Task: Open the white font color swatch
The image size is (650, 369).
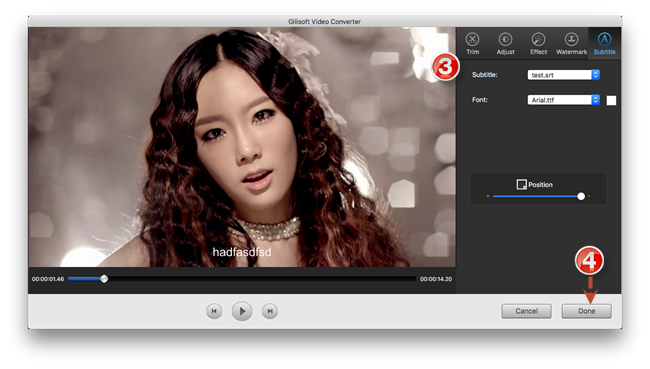Action: point(611,100)
